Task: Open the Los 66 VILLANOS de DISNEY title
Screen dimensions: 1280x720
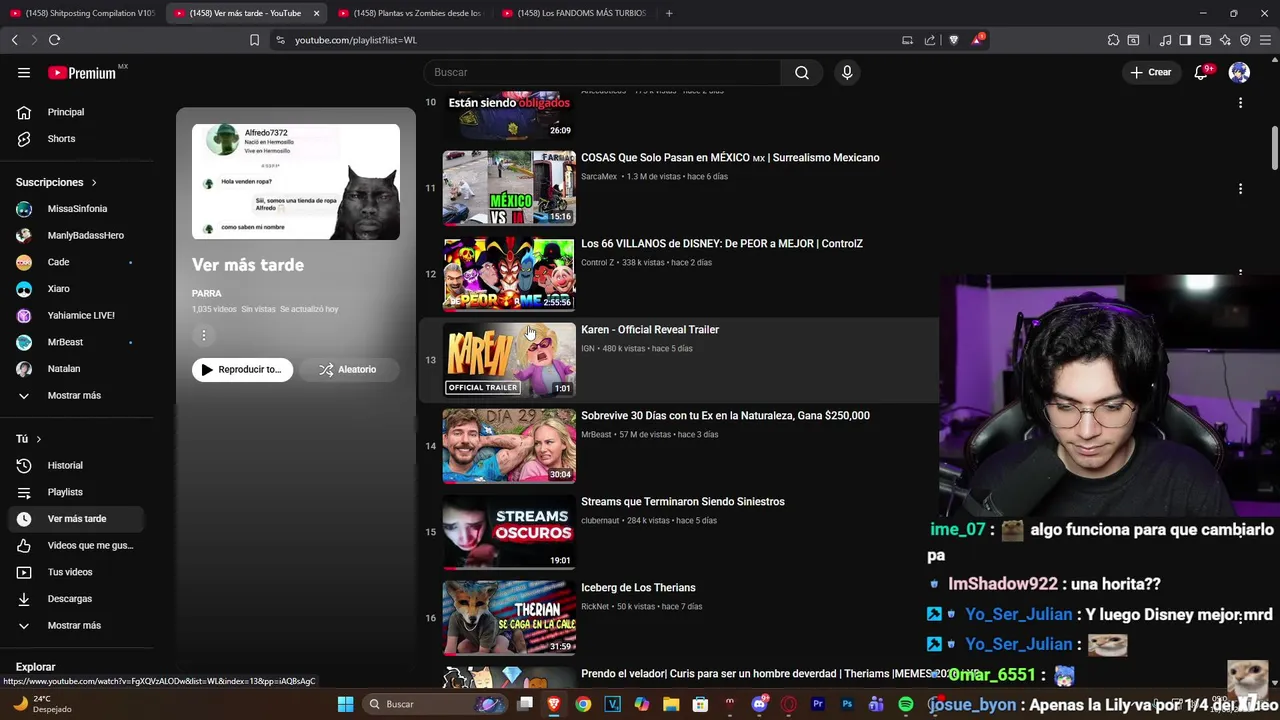Action: coord(722,244)
